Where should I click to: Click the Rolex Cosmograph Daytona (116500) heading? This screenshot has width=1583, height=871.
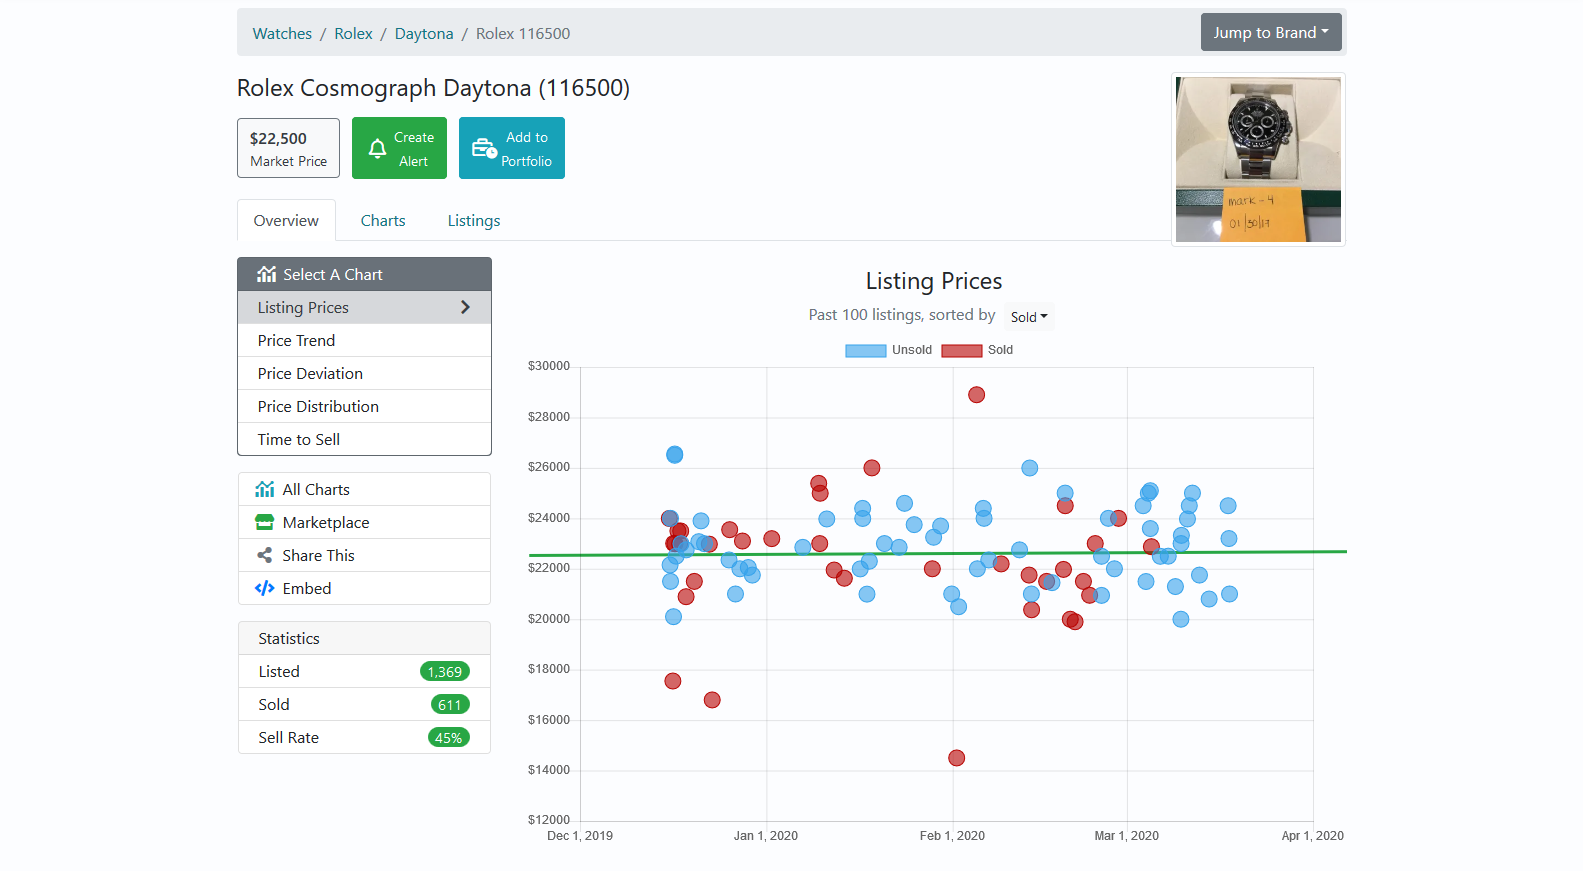433,88
